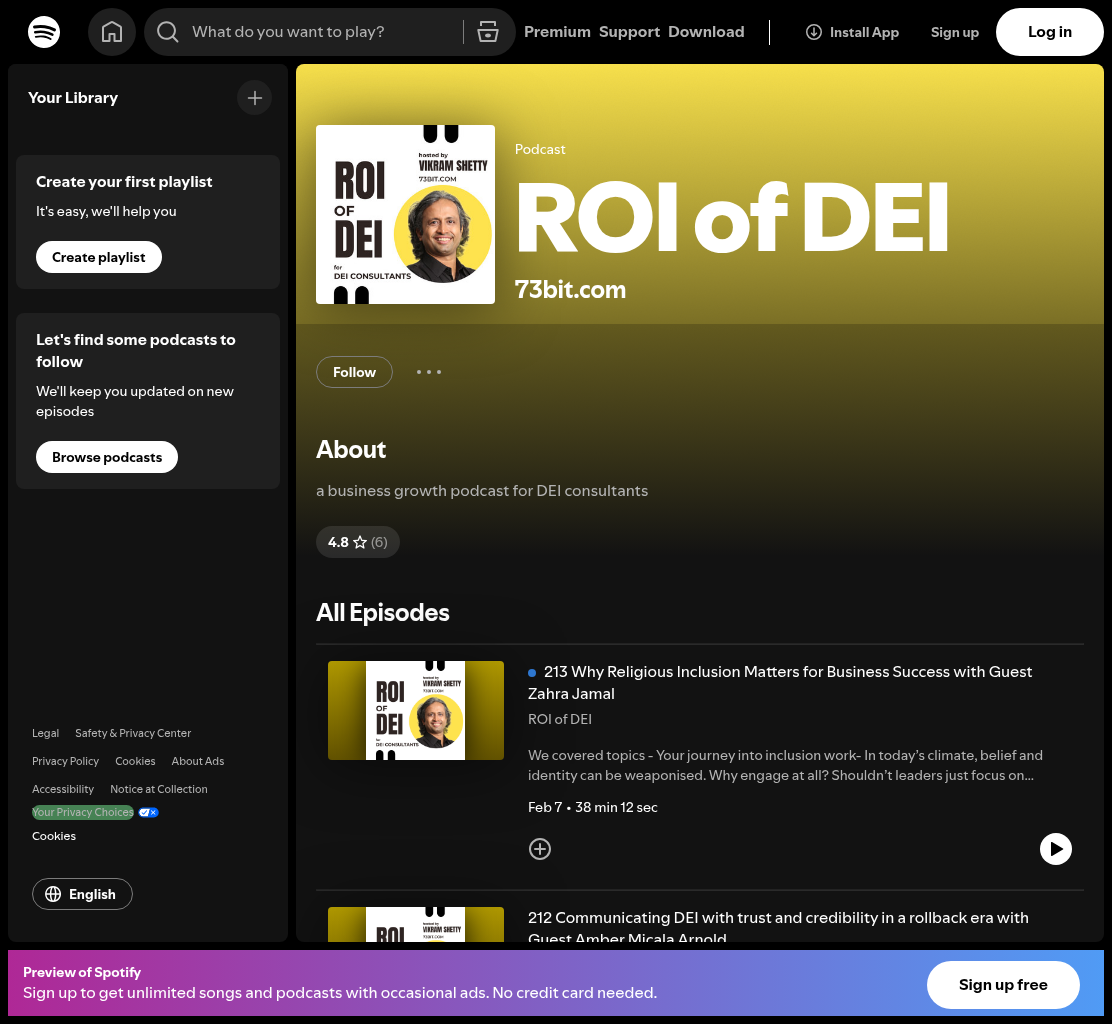Click Your Privacy Choices link
Image resolution: width=1112 pixels, height=1024 pixels.
[x=83, y=813]
